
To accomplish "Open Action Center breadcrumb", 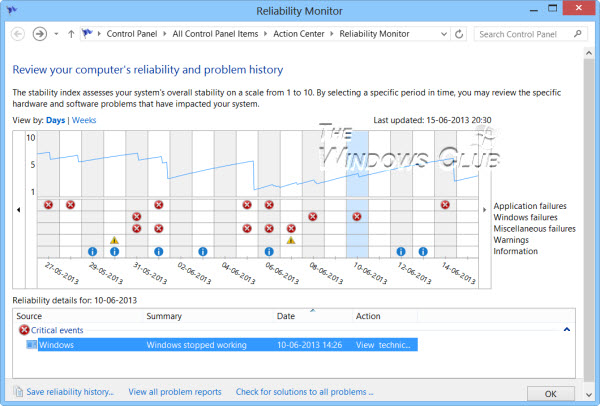I will point(299,34).
